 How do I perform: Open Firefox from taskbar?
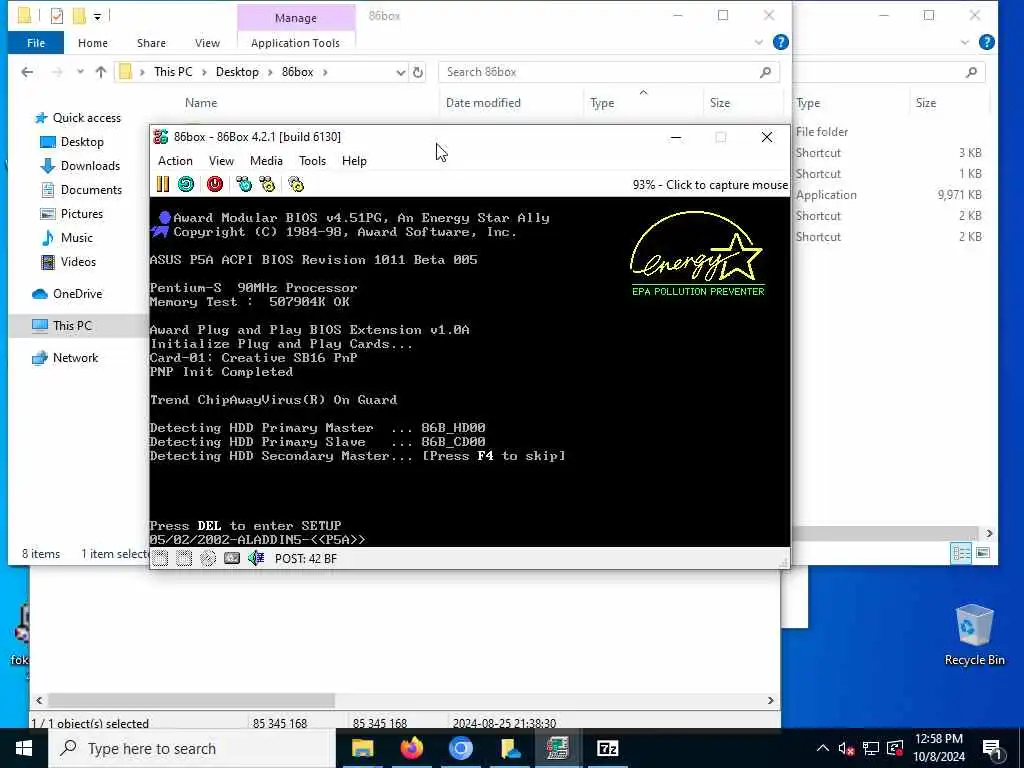411,748
